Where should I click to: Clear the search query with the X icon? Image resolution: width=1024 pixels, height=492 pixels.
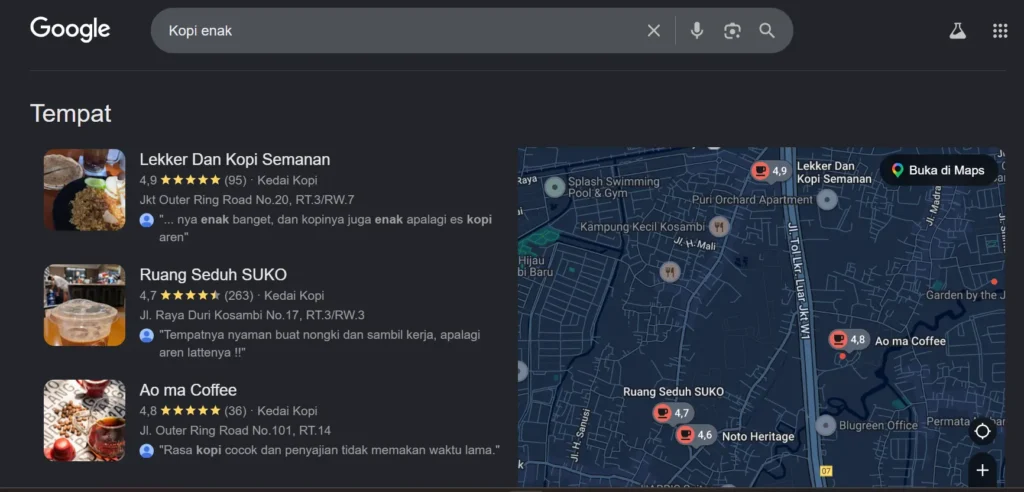(654, 31)
